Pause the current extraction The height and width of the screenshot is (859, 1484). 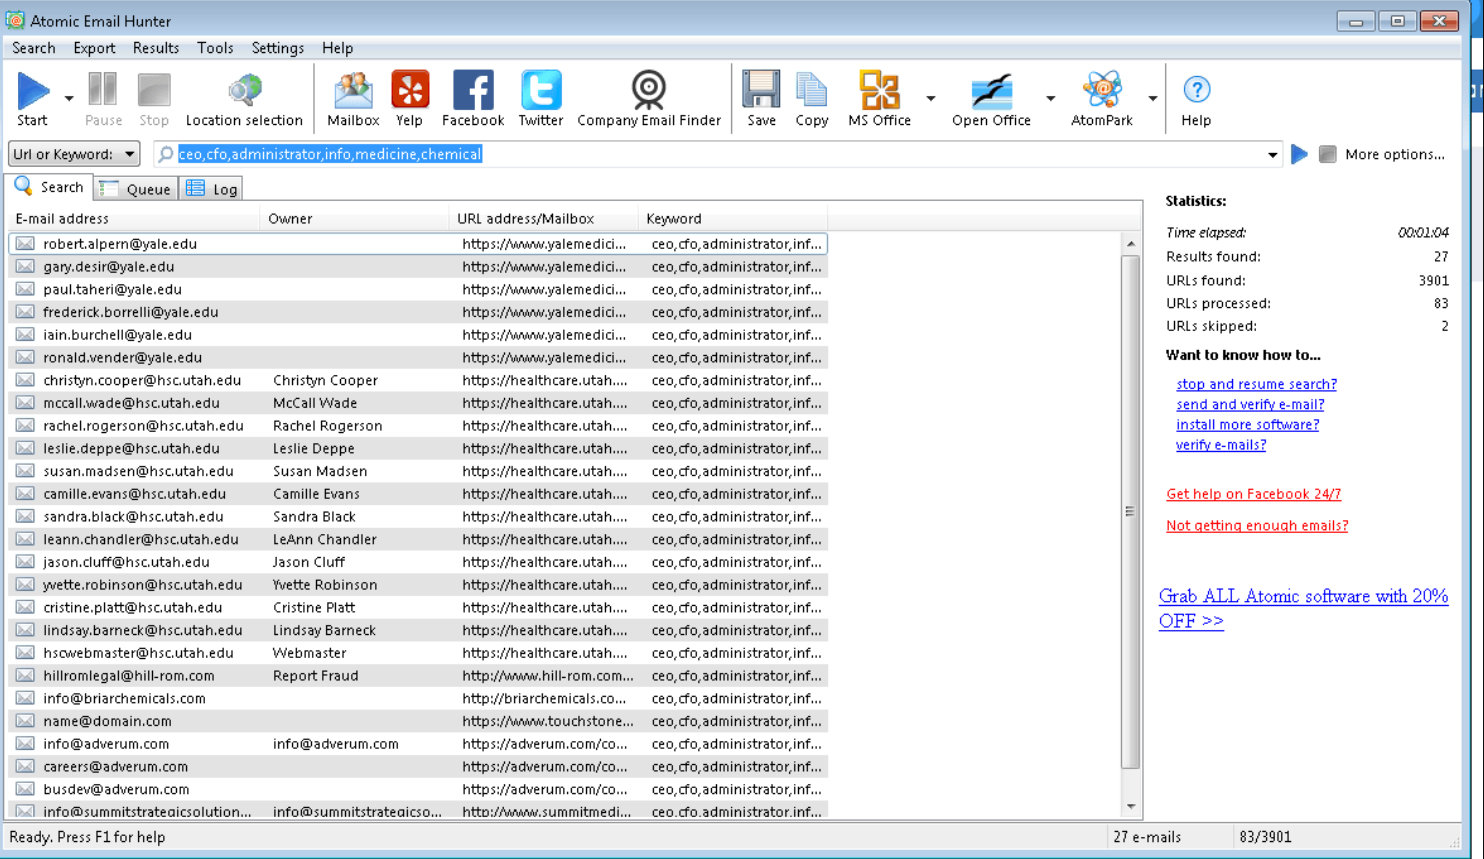point(103,97)
